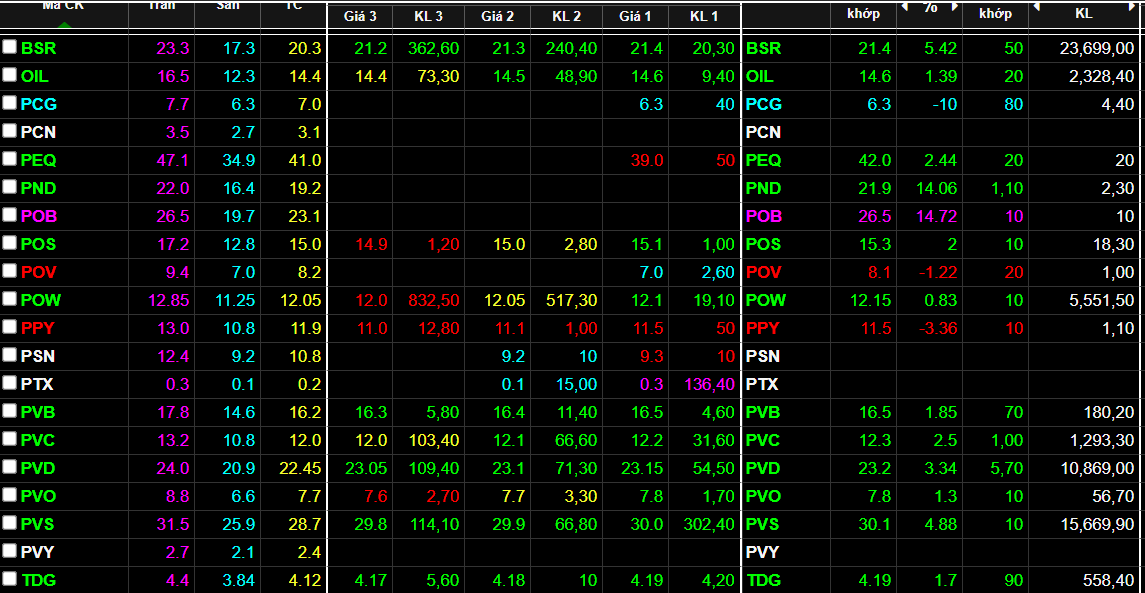Select the checkbox for the PVD row

click(10, 467)
